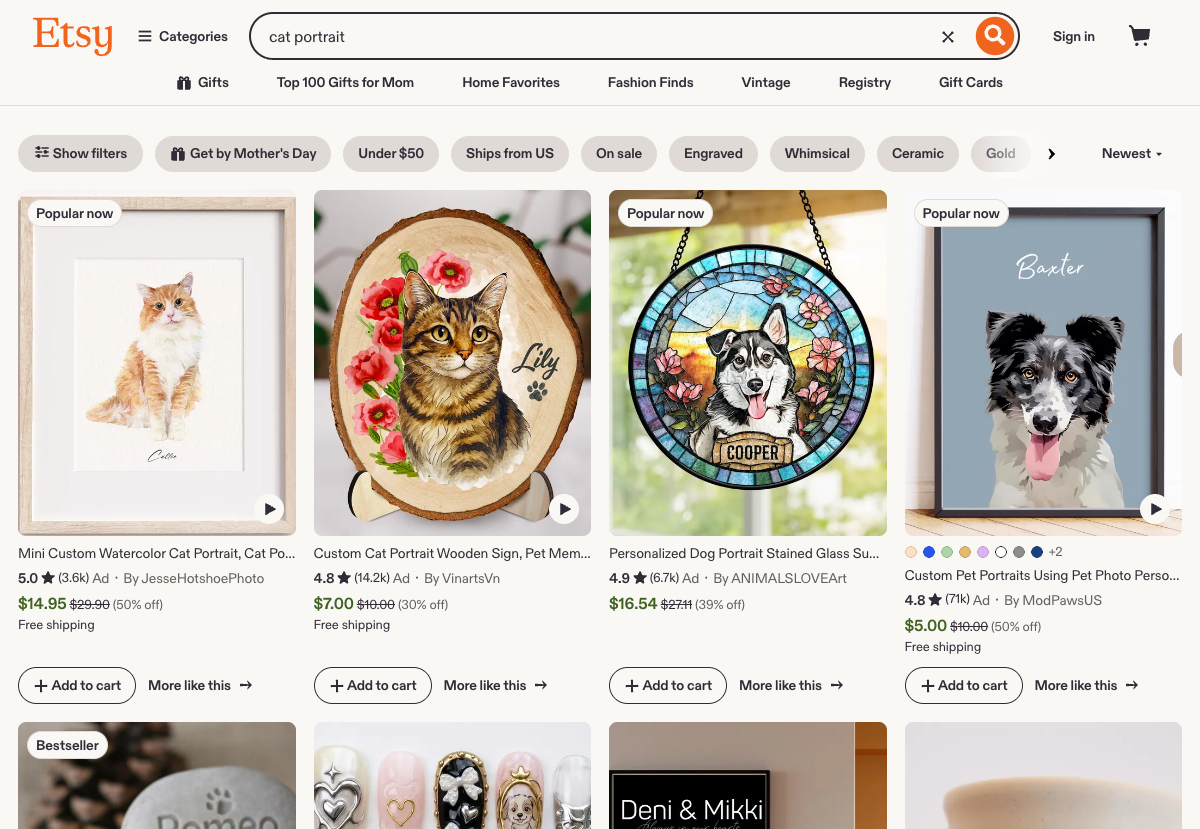Click the Etsy logo

click(x=72, y=36)
